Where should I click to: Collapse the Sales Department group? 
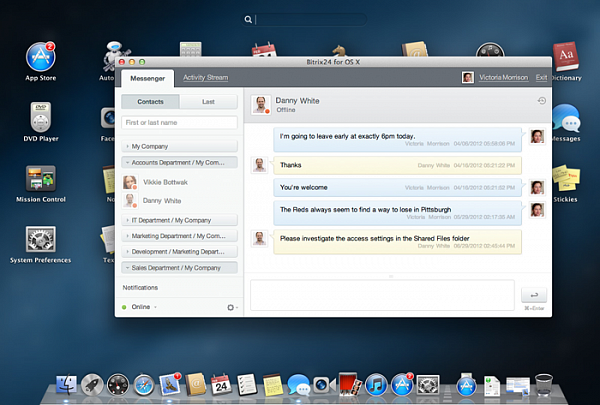(179, 268)
